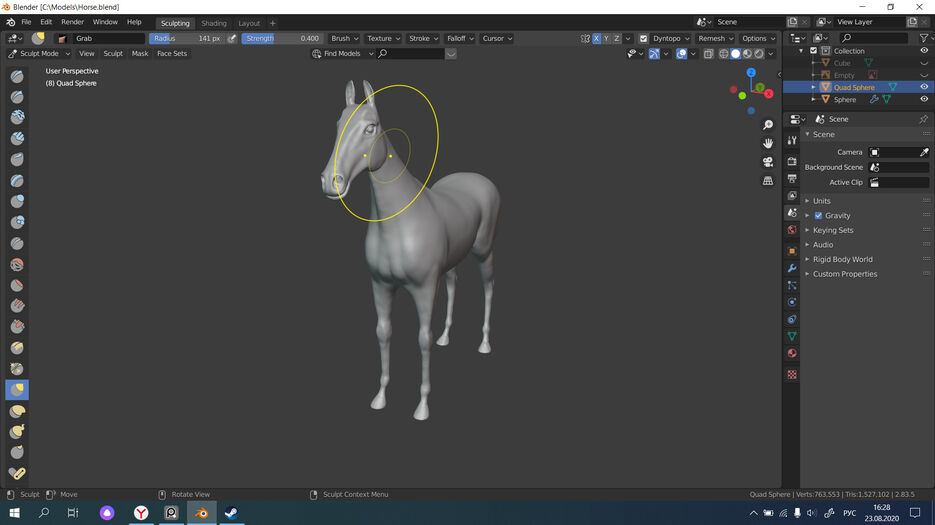Click the Blender logo menu icon
This screenshot has width=935, height=525.
pyautogui.click(x=11, y=22)
